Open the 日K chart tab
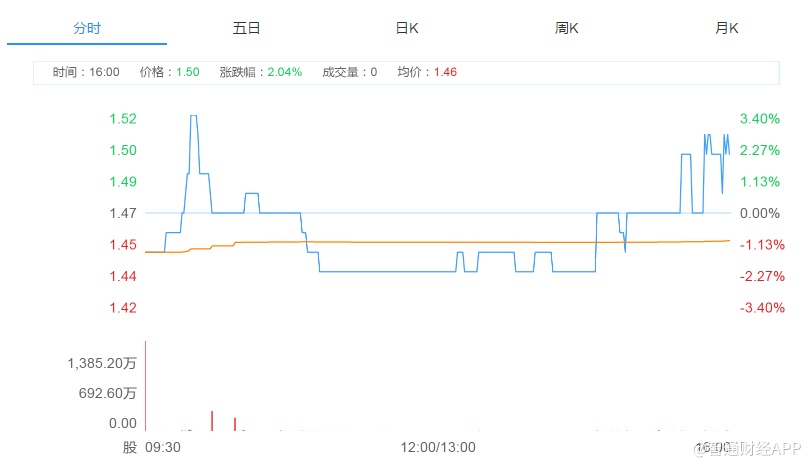The width and height of the screenshot is (811, 468). coord(407,28)
